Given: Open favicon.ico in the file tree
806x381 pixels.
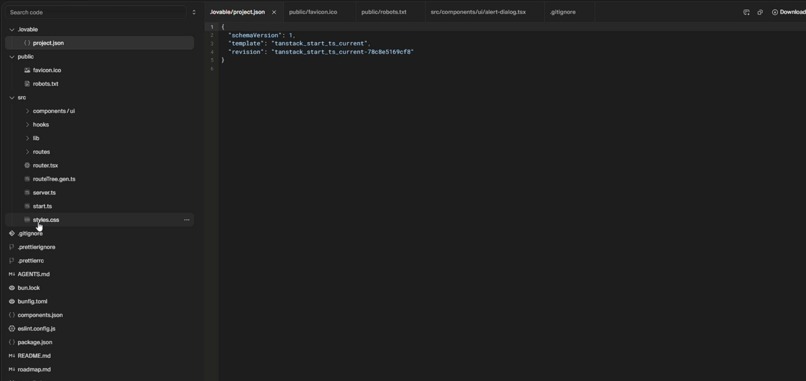Looking at the screenshot, I should pyautogui.click(x=47, y=70).
